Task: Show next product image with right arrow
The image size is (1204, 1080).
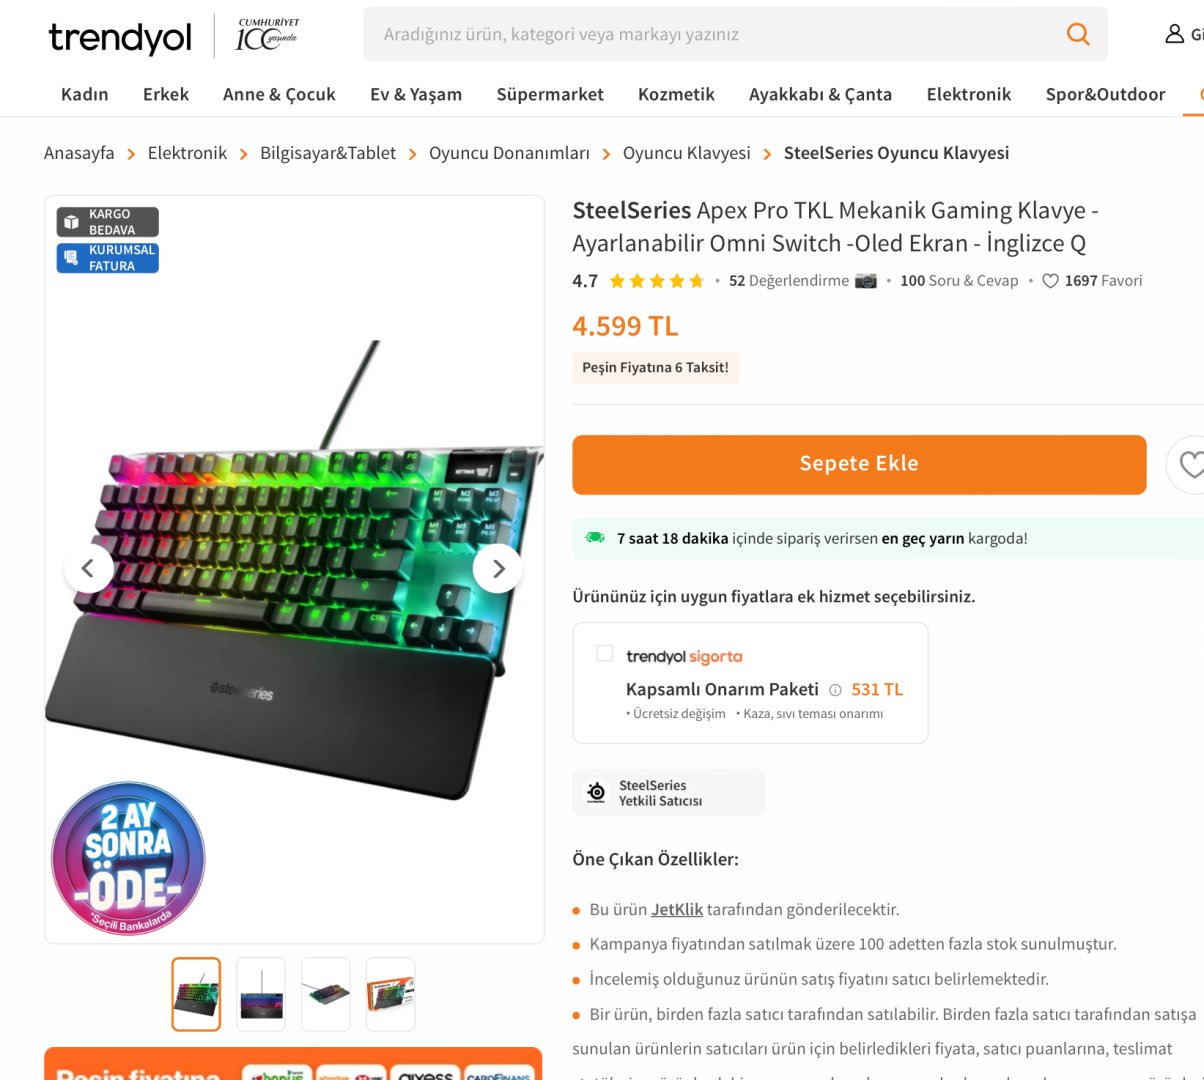Action: (498, 568)
